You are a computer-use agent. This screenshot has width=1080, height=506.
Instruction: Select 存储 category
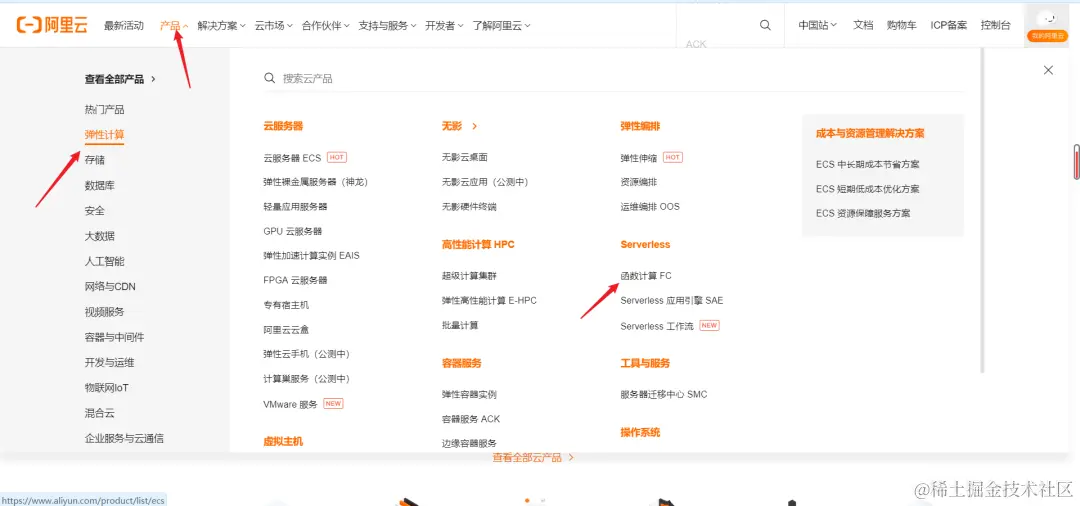[x=95, y=160]
